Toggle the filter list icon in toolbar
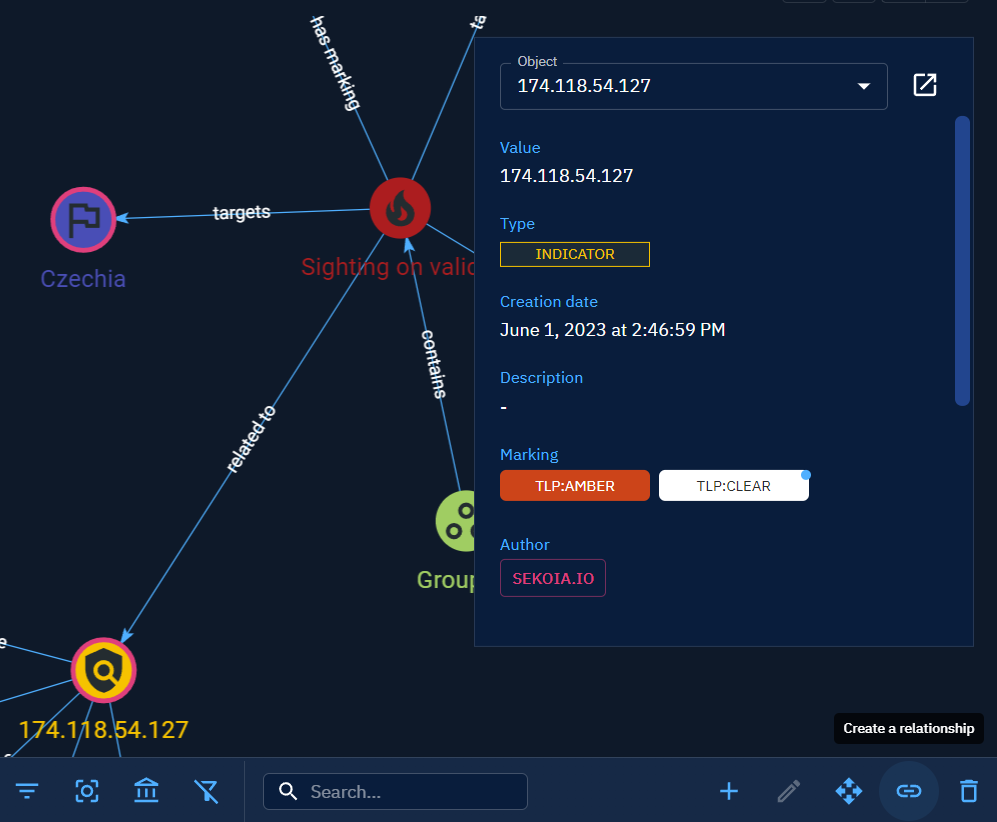 click(x=27, y=791)
